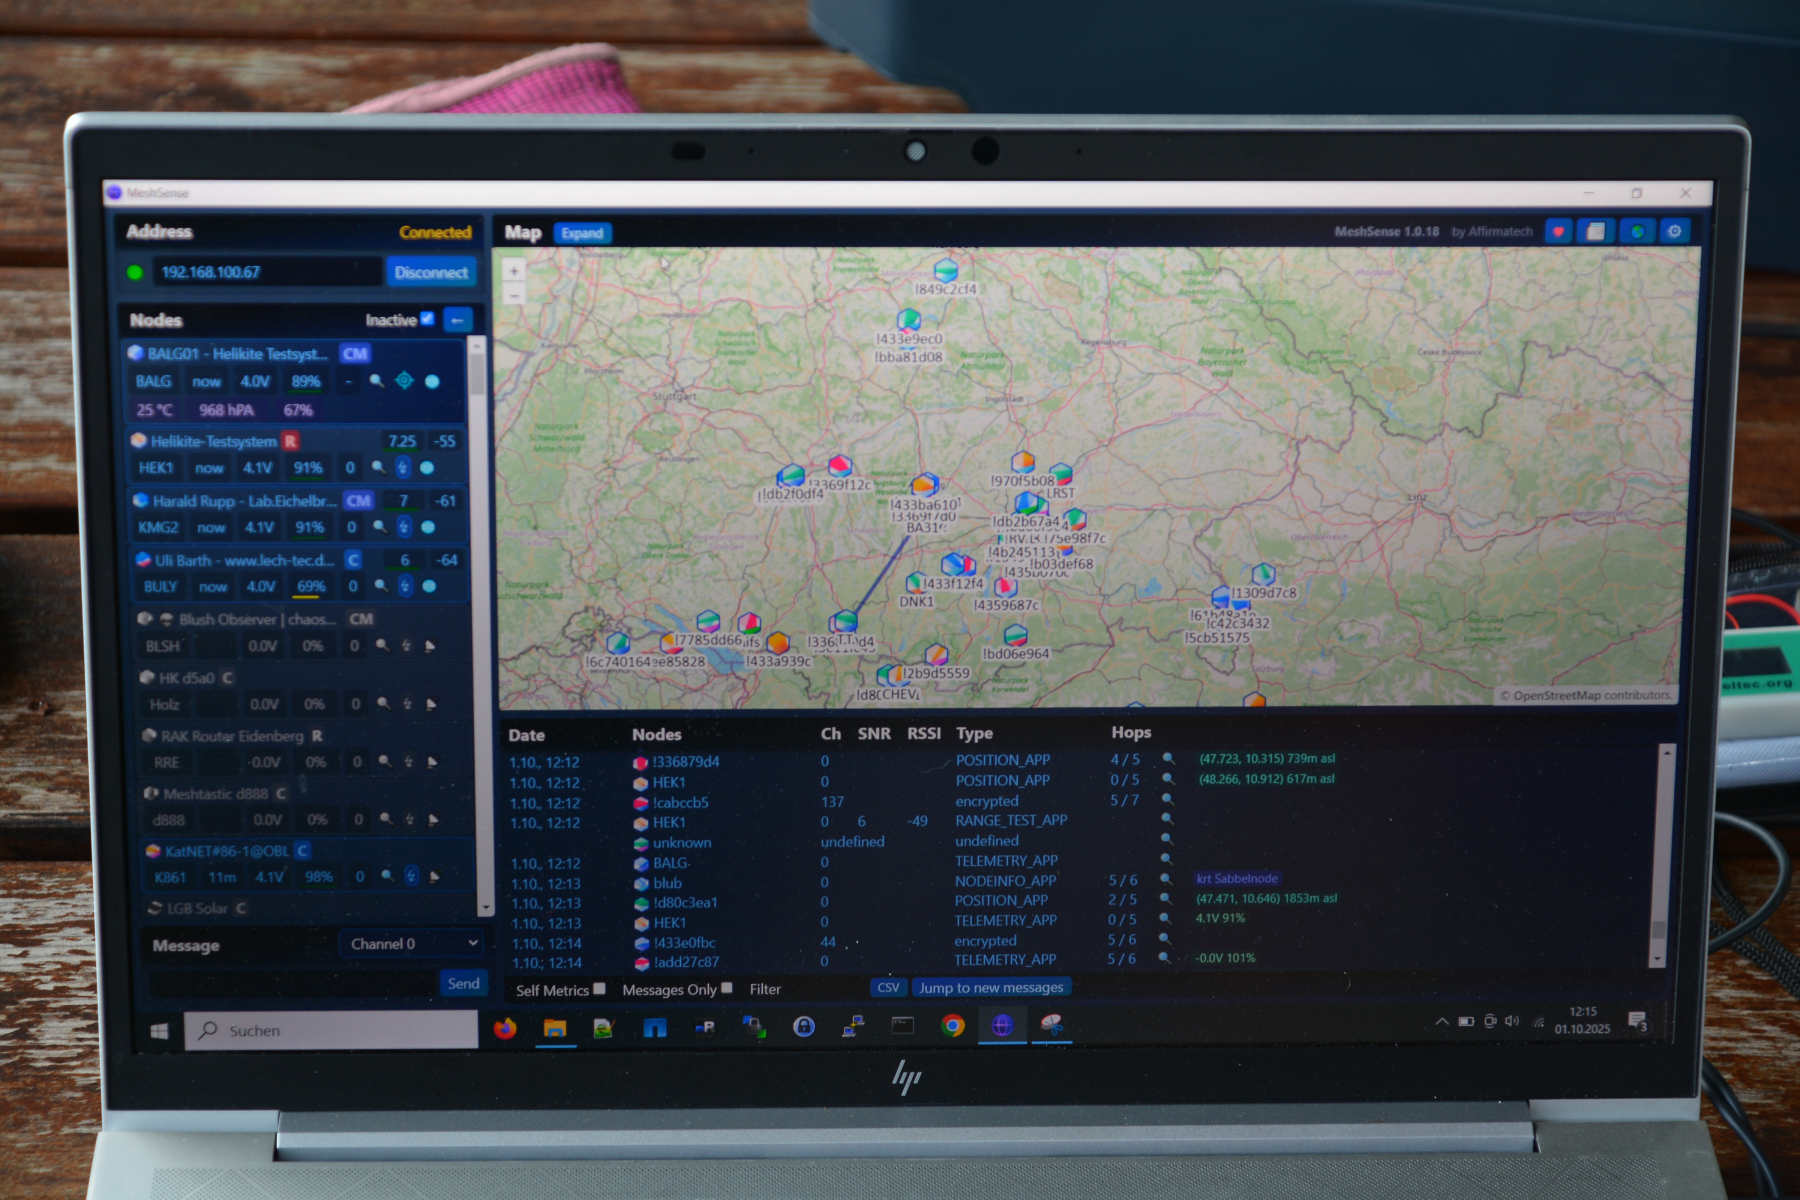The height and width of the screenshot is (1200, 1800).
Task: Click the map zoom-in plus button
Action: 514,271
